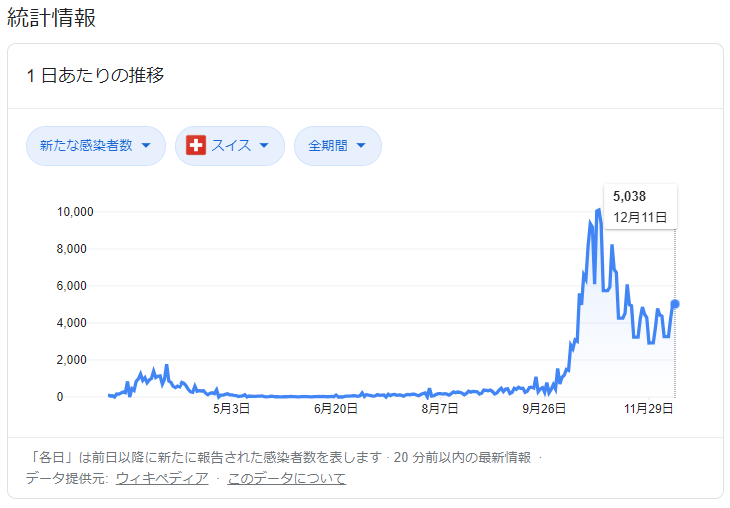The width and height of the screenshot is (730, 508).
Task: Click the 8月7日 axis label
Action: click(x=440, y=409)
